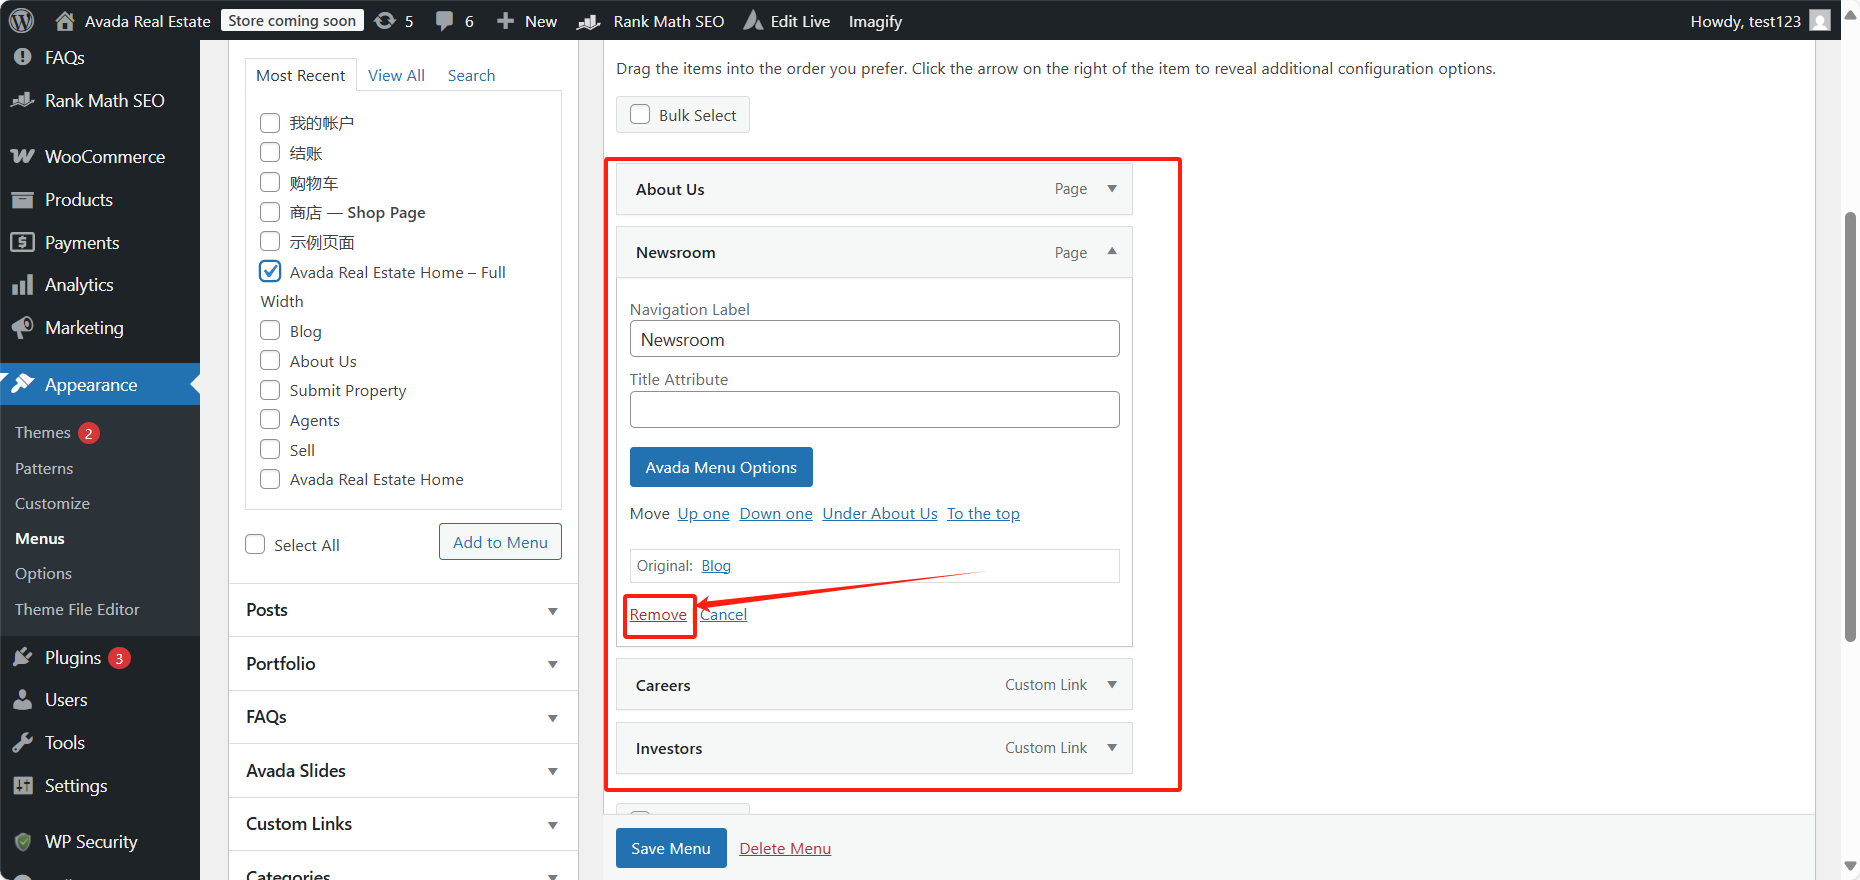Open the Customize submenu item

pyautogui.click(x=52, y=504)
